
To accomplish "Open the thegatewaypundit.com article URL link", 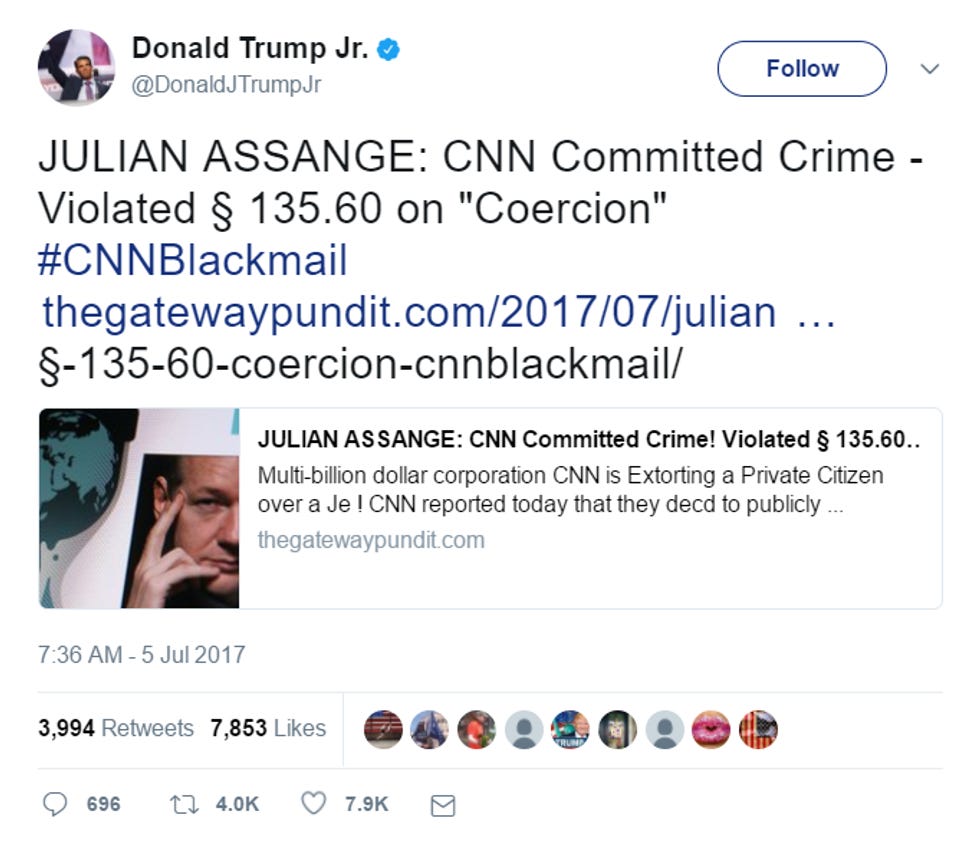I will coord(439,312).
